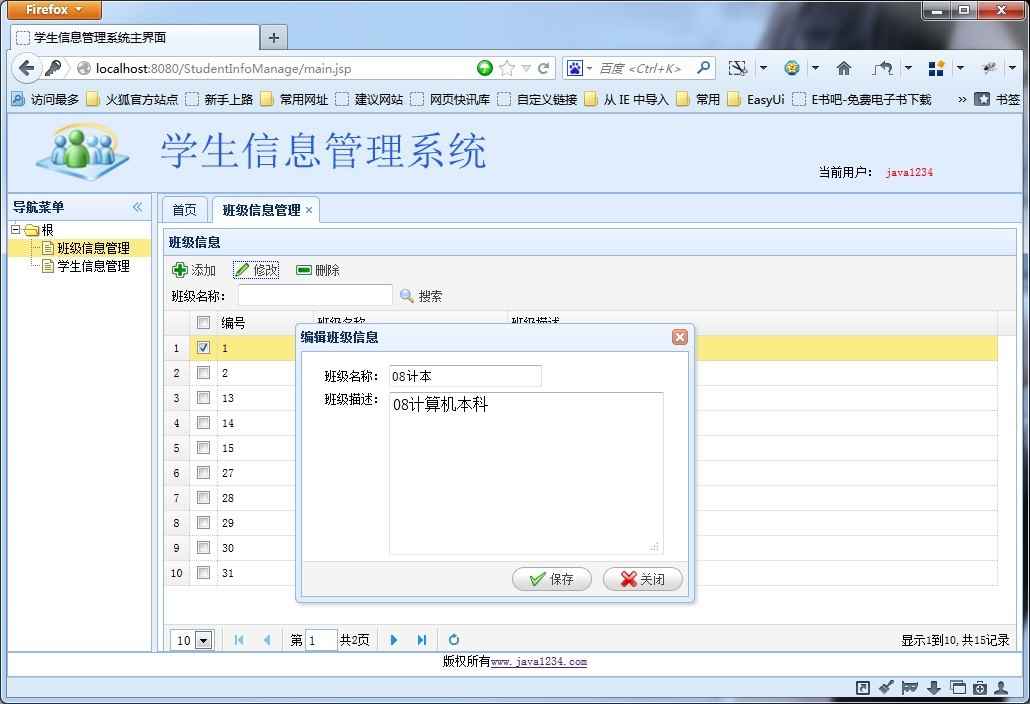Viewport: 1030px width, 704px height.
Task: Click the 学生信息管理系统主界面 browser tab
Action: 135,37
